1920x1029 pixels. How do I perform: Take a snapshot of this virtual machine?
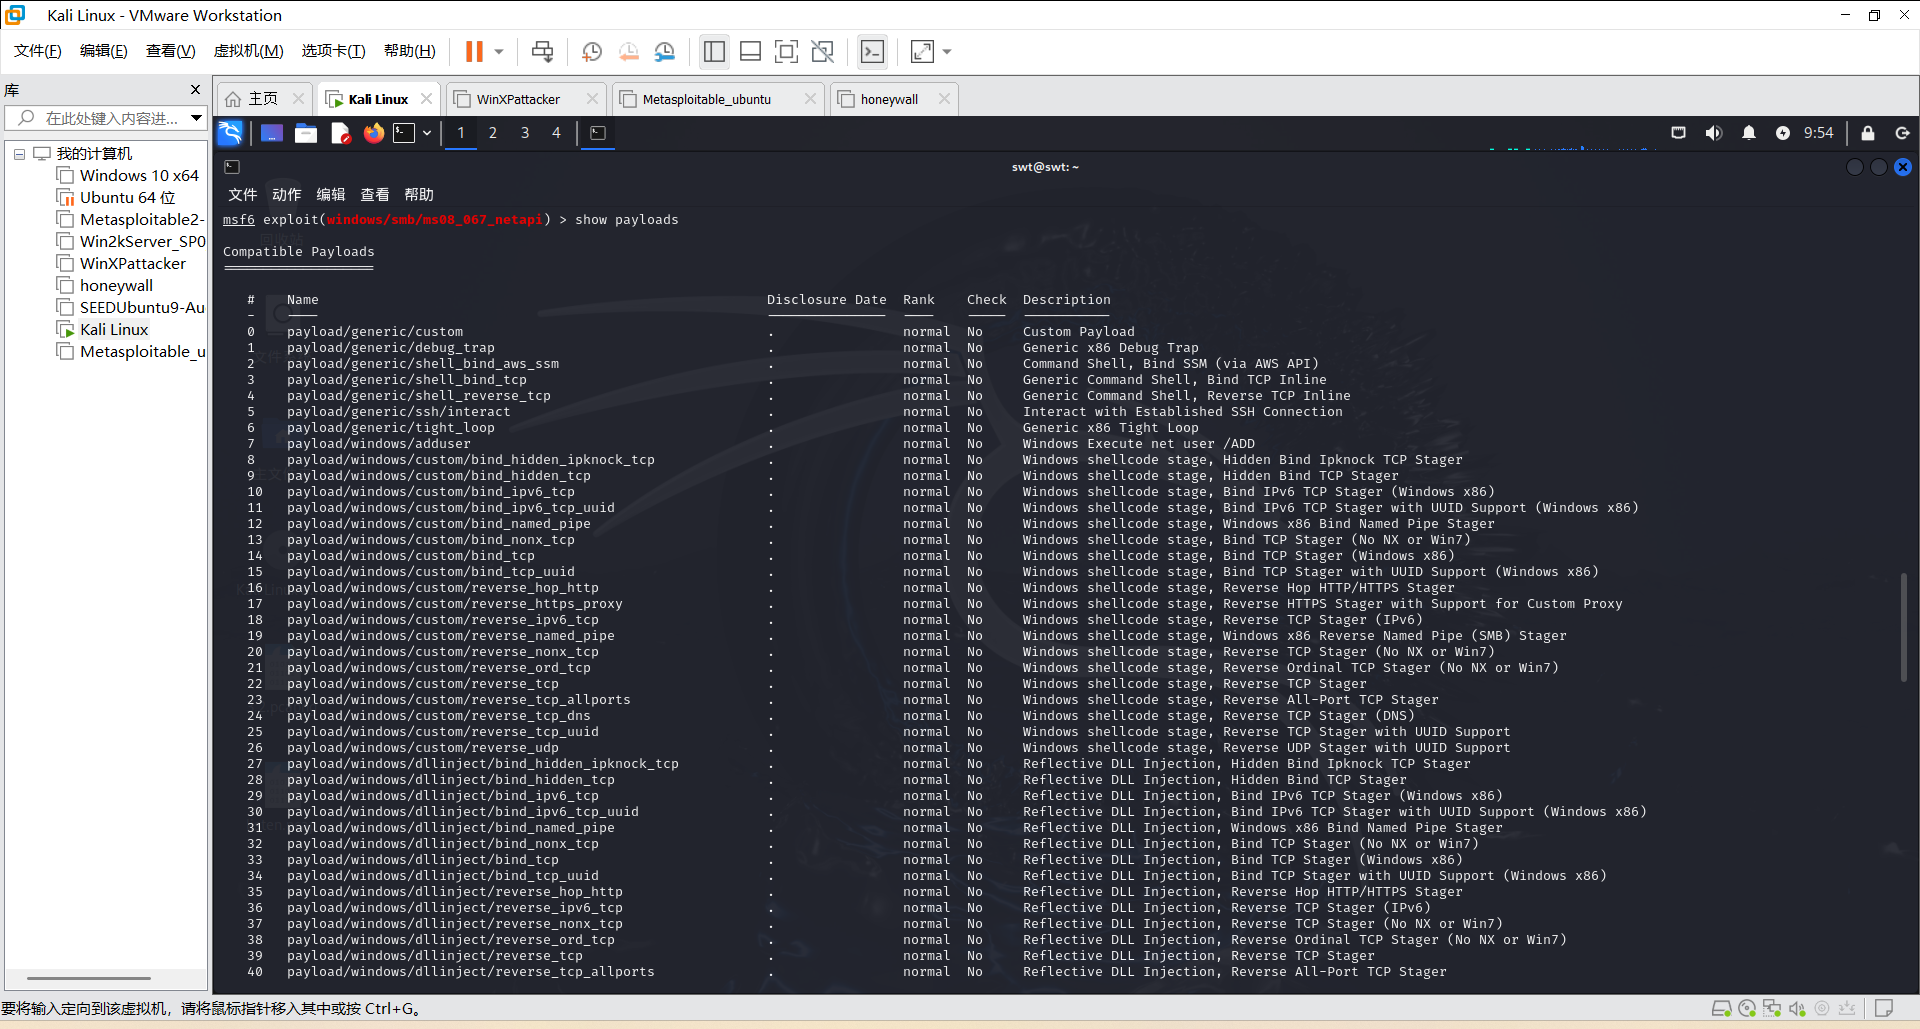[x=592, y=51]
